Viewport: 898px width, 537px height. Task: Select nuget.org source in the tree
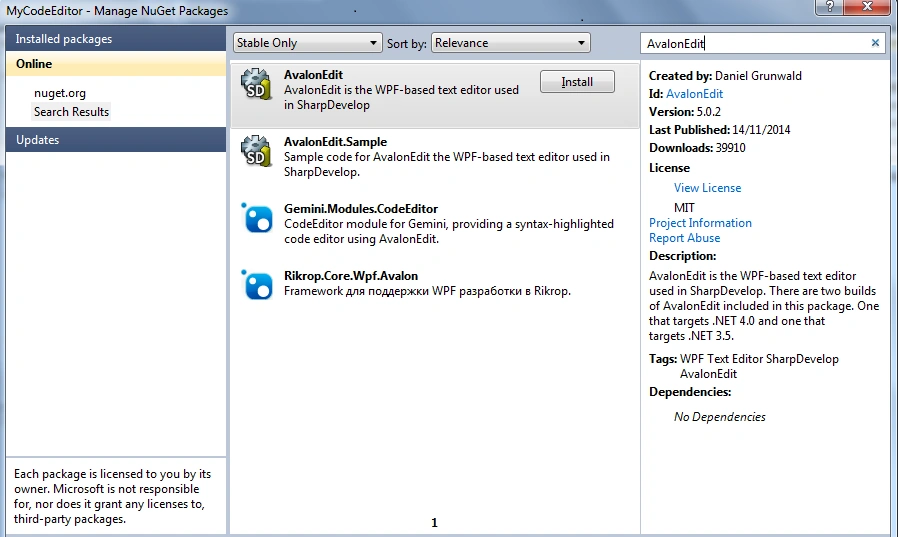[60, 93]
